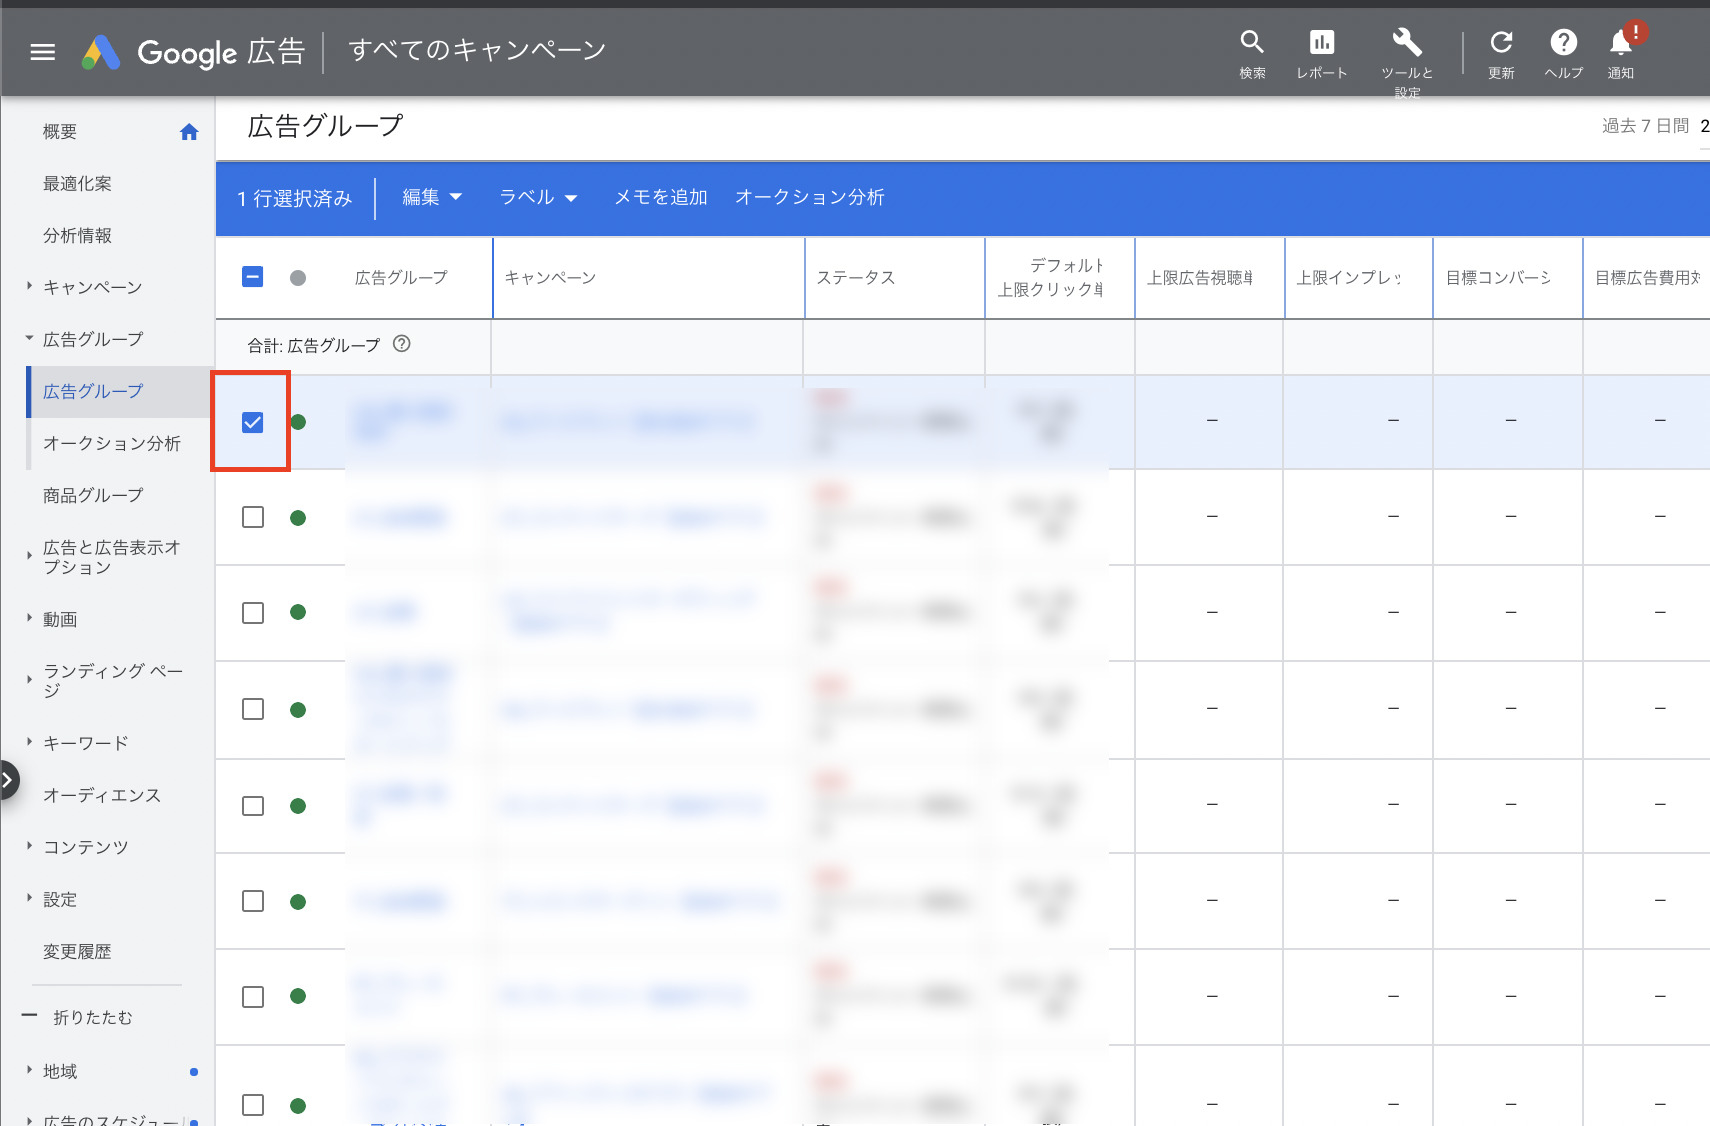The image size is (1710, 1126).
Task: Open the ラベル dropdown menu
Action: [538, 197]
